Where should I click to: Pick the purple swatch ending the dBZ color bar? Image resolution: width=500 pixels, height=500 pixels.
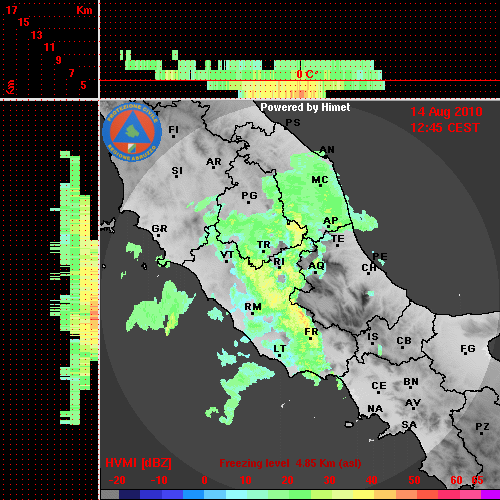pos(491,495)
